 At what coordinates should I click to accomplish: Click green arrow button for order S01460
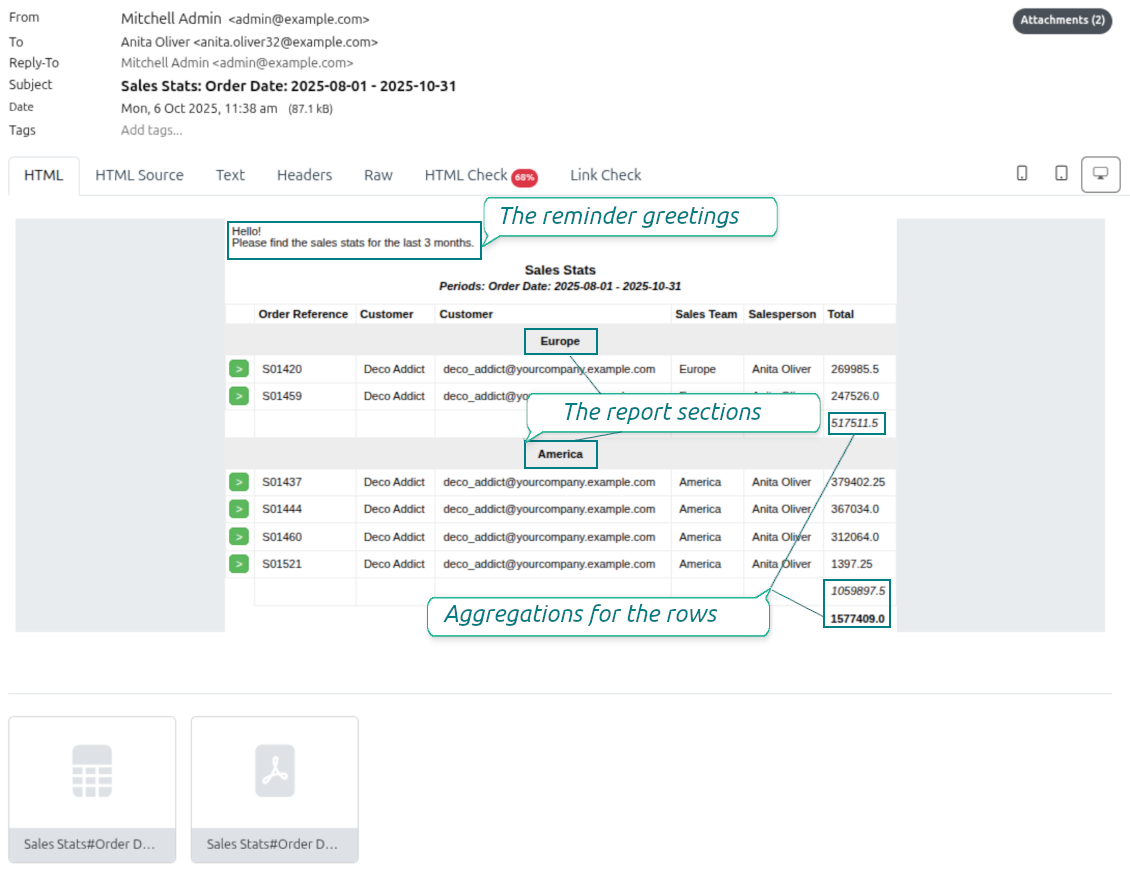238,537
